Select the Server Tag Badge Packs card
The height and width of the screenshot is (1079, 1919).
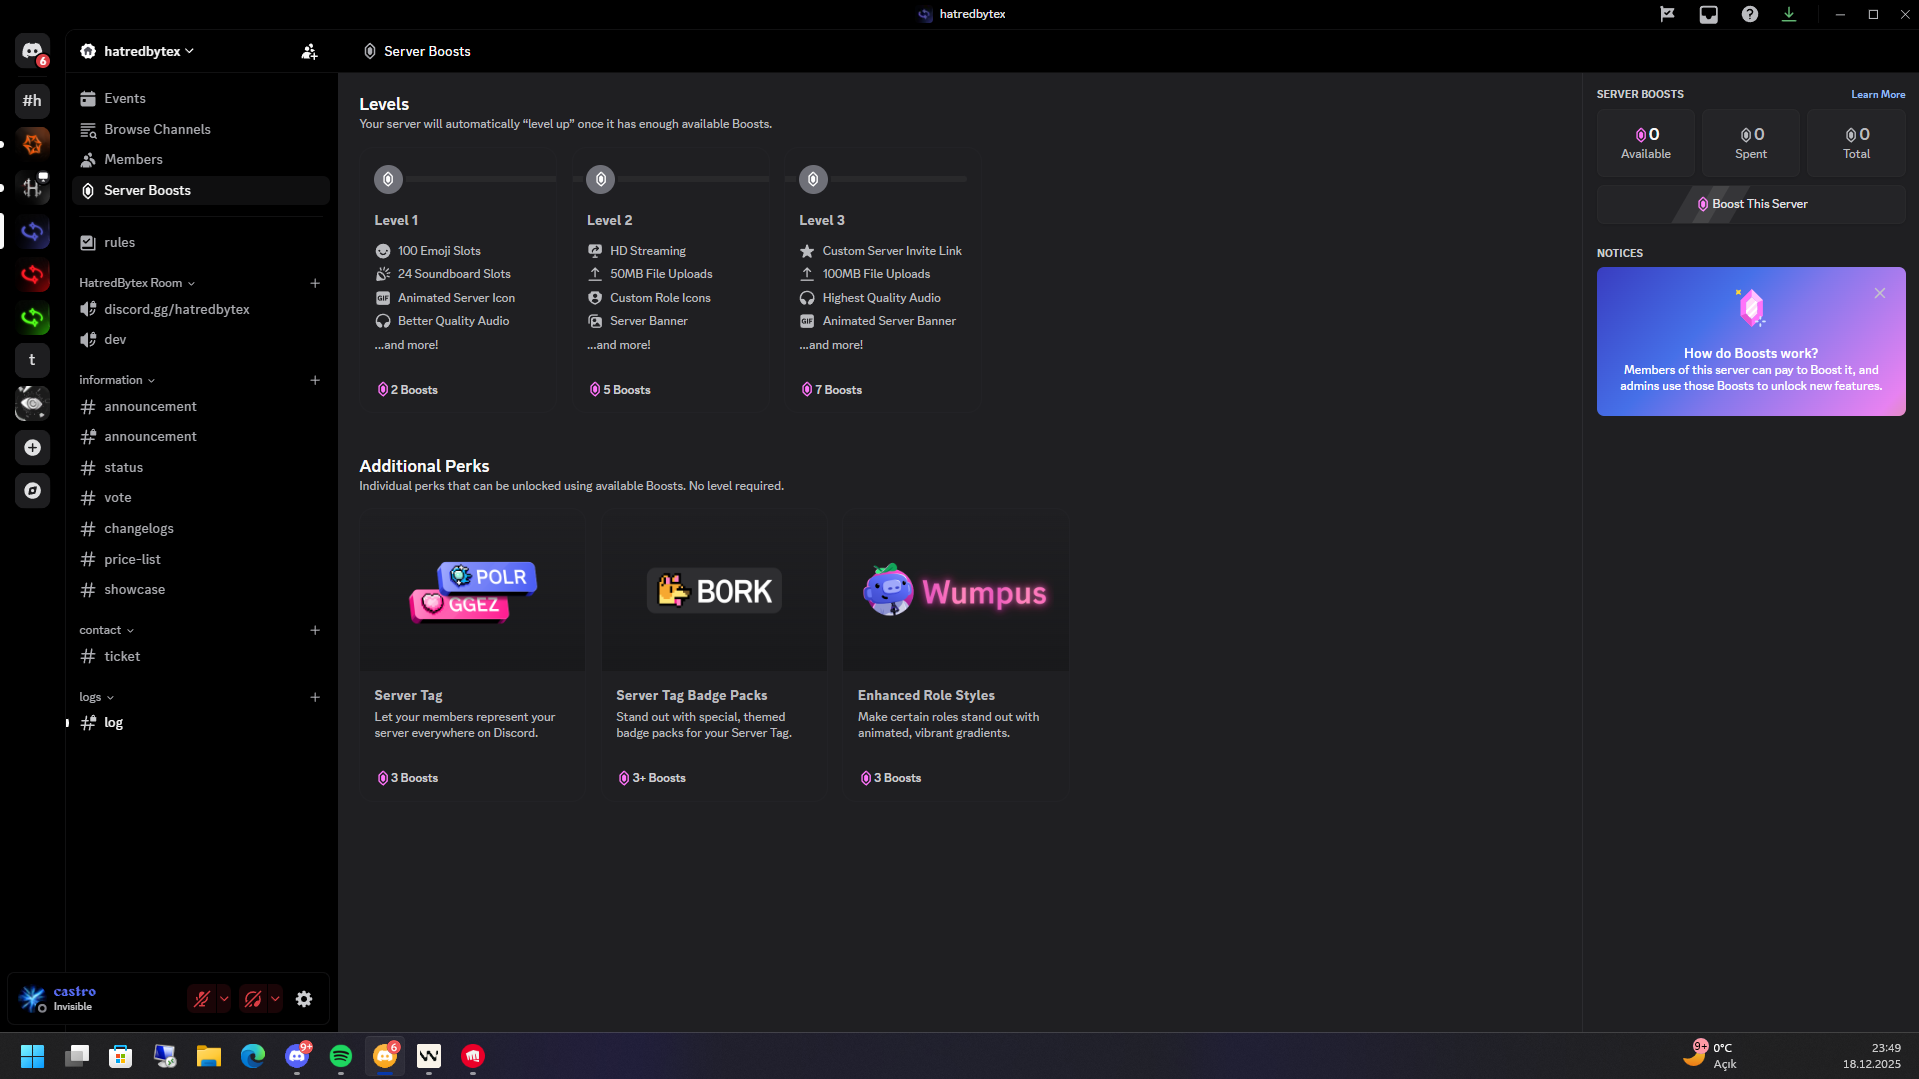pos(714,657)
